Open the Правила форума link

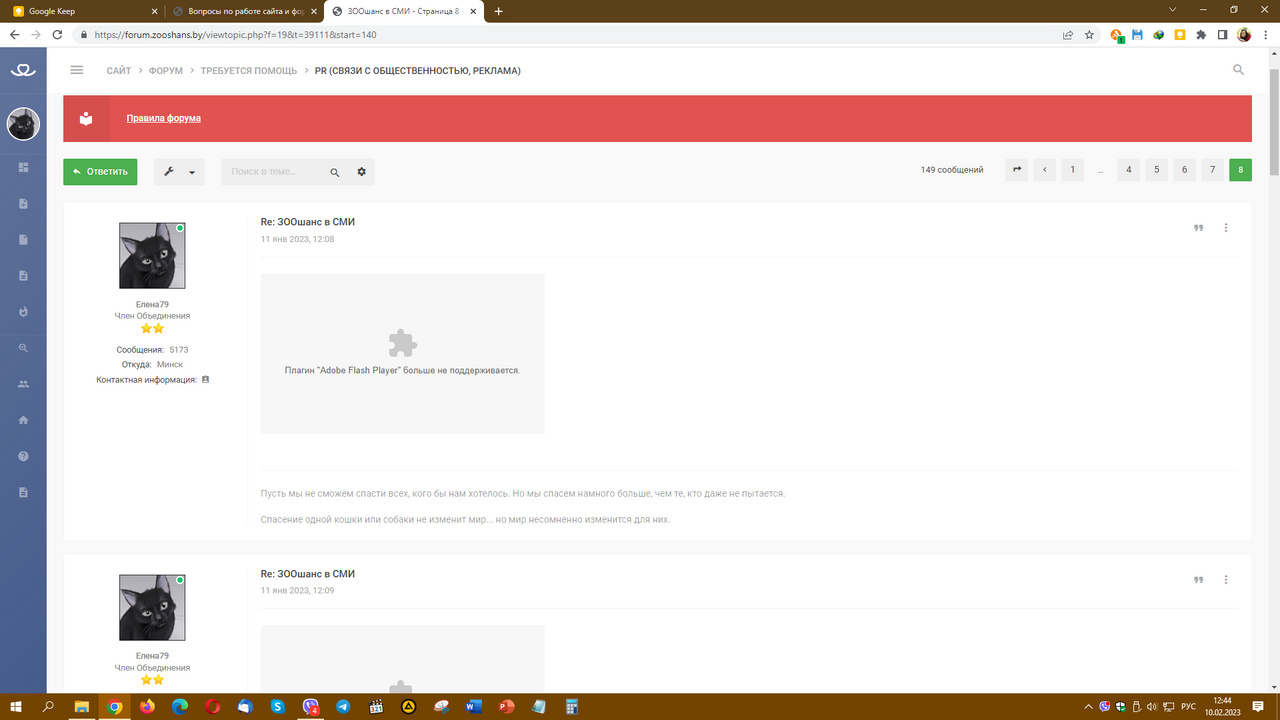pyautogui.click(x=163, y=118)
